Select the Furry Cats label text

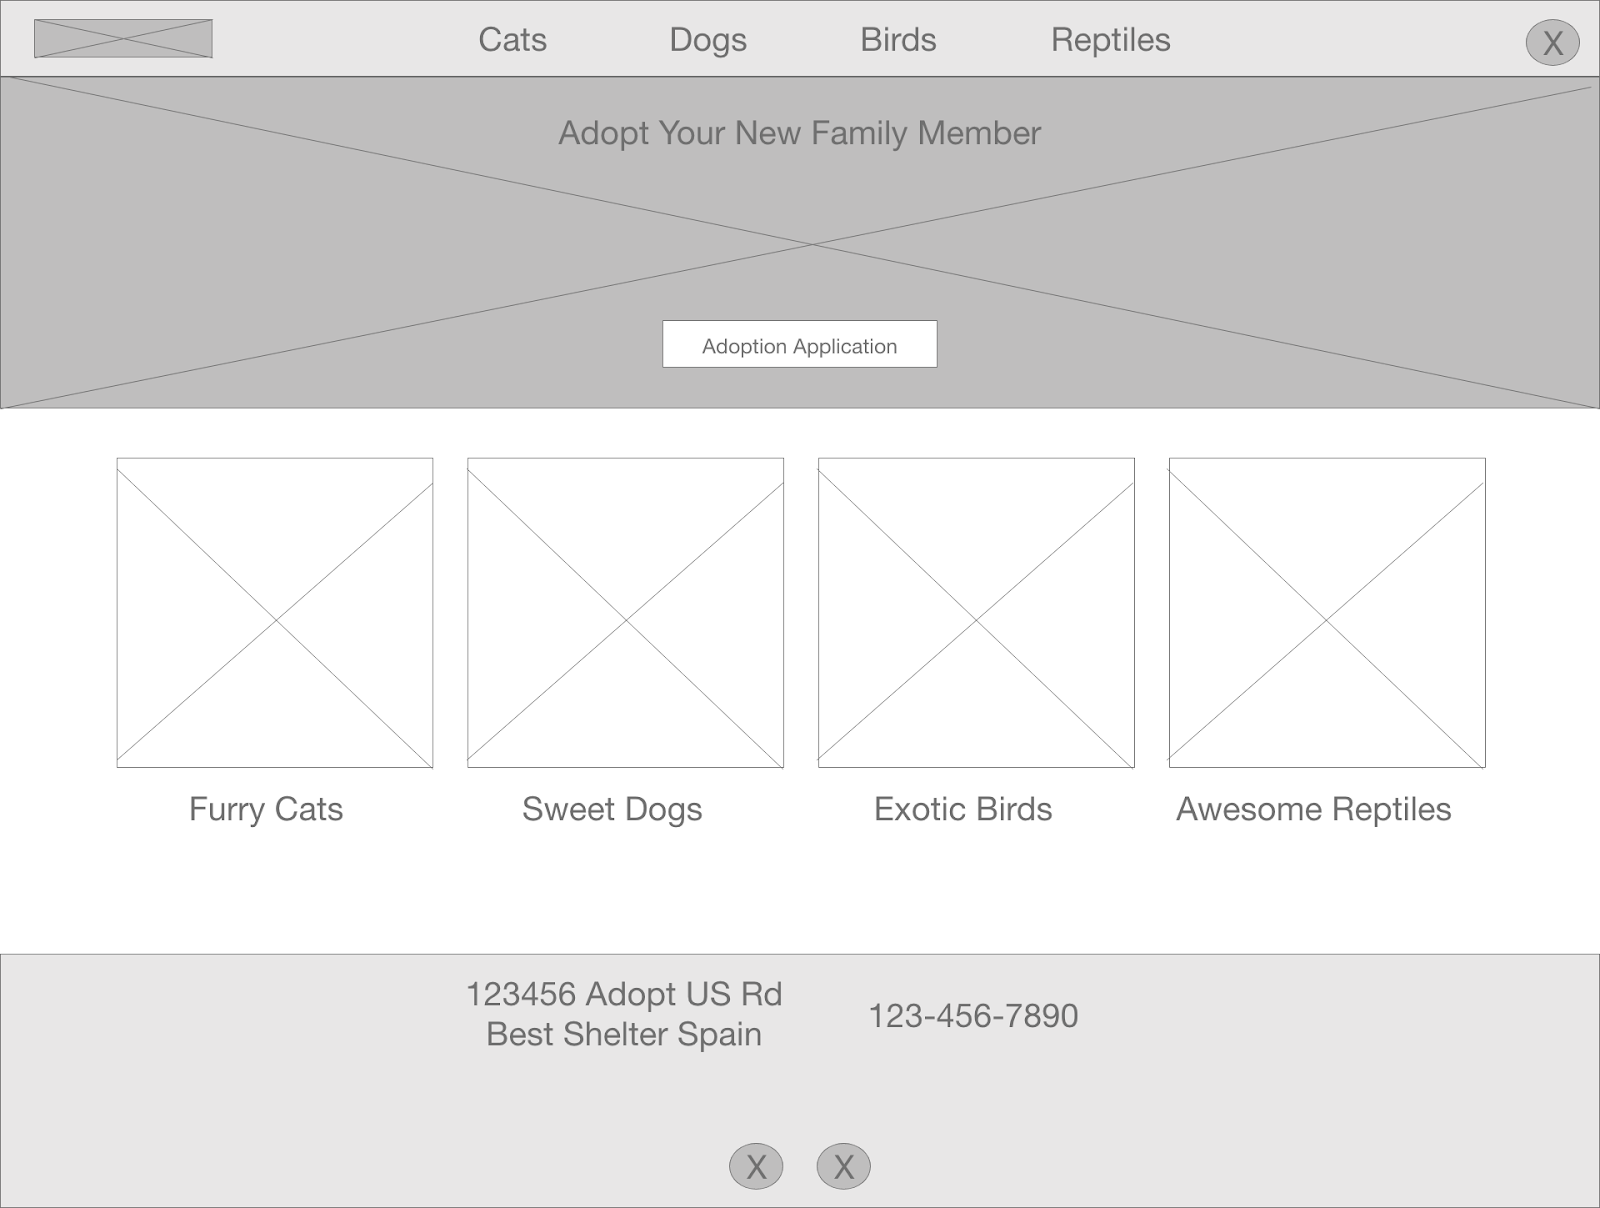[266, 810]
